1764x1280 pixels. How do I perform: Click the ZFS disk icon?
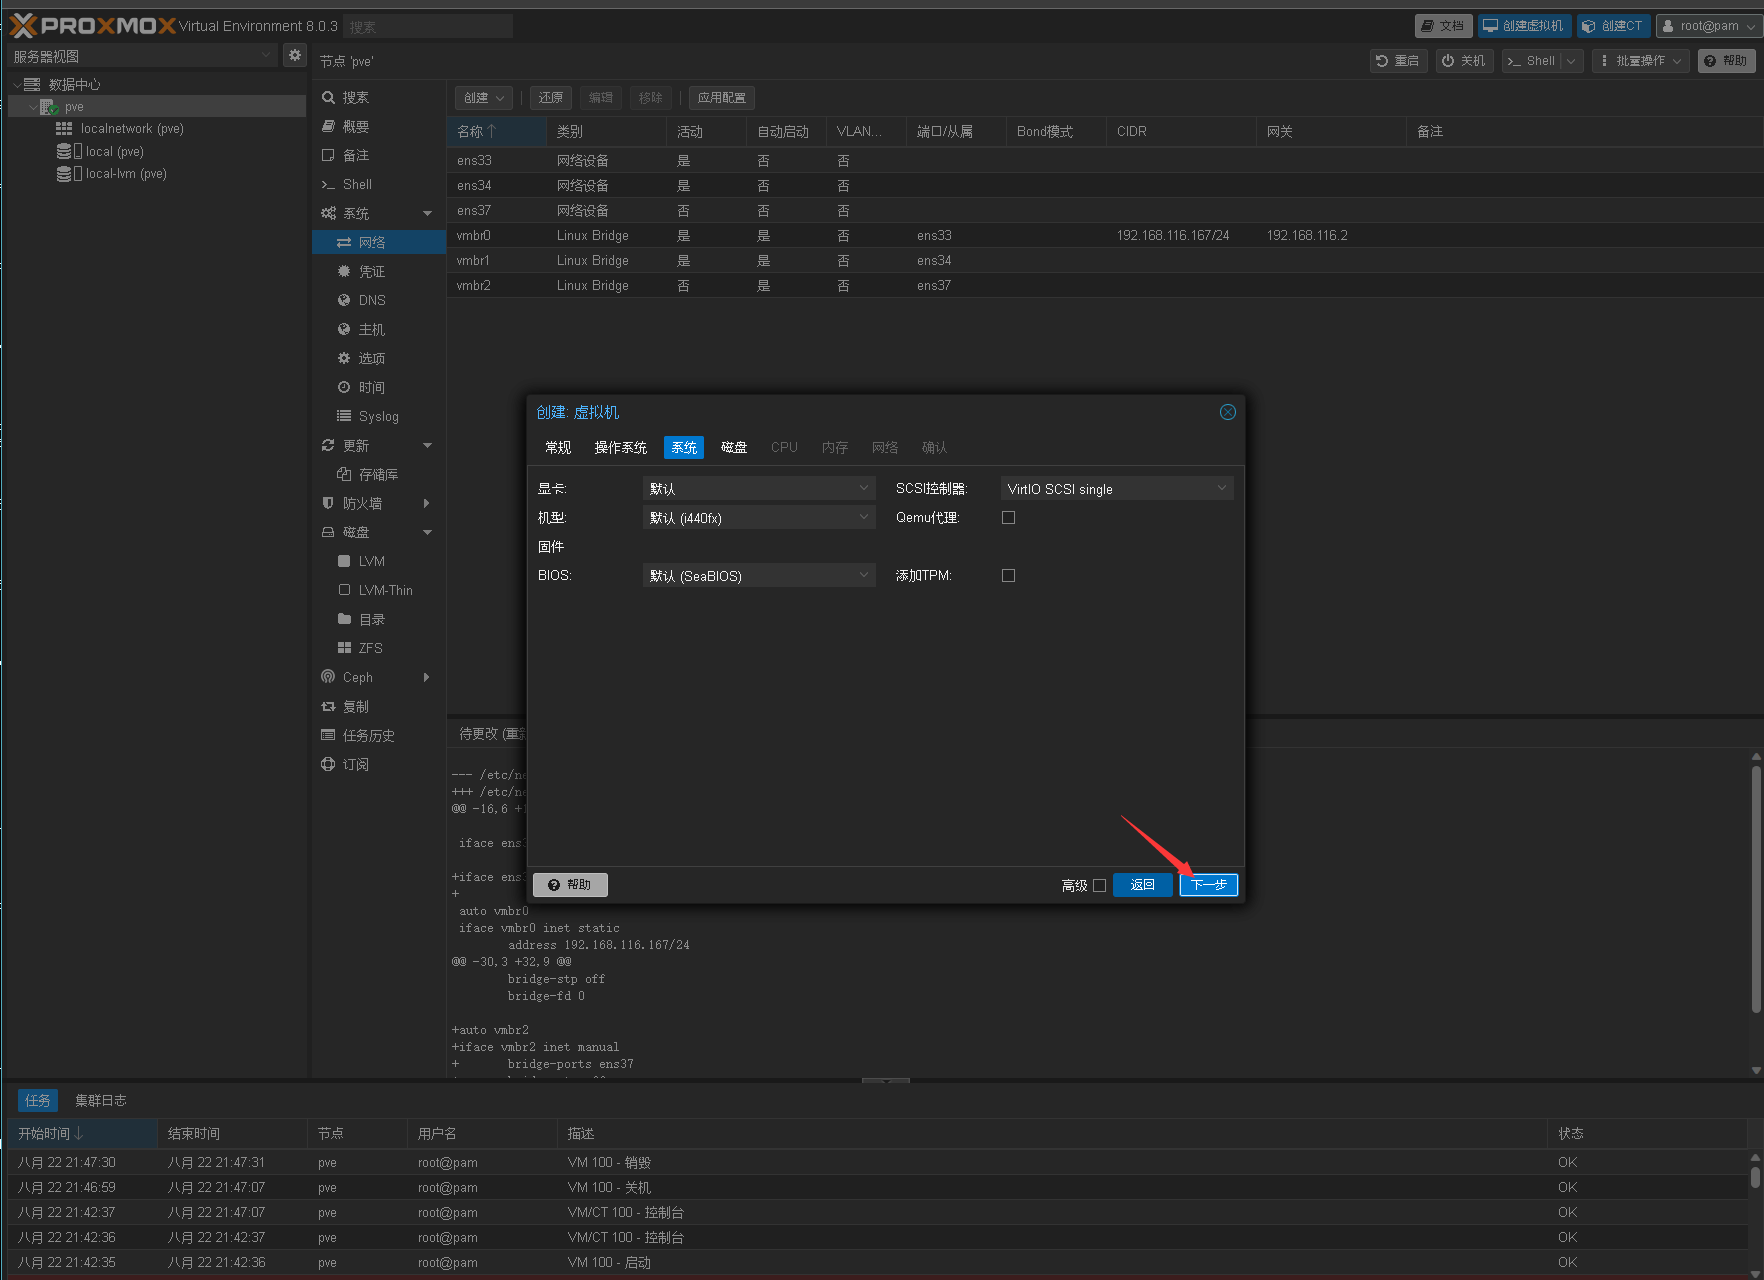[x=344, y=648]
